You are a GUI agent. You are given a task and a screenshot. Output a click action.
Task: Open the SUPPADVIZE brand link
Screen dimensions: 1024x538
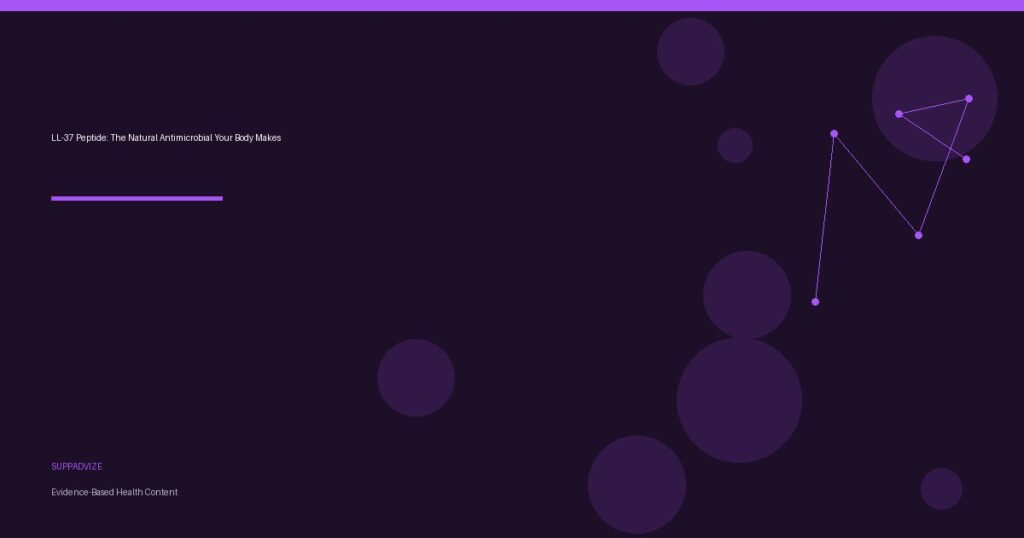click(77, 467)
